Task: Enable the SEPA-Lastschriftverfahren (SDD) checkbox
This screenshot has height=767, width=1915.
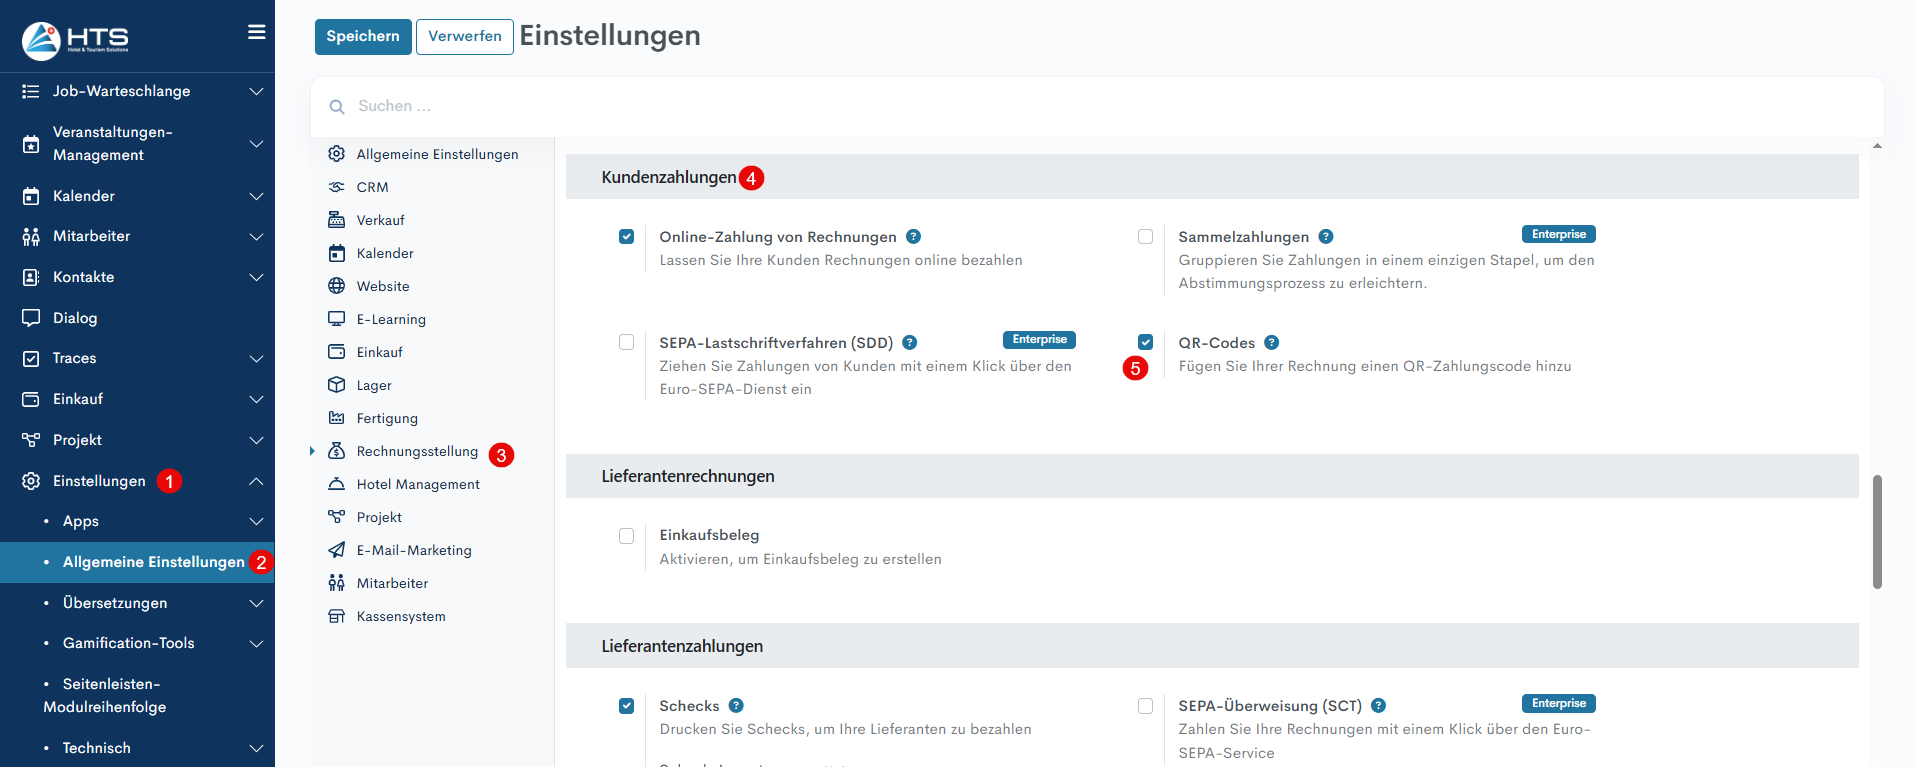Action: point(626,342)
